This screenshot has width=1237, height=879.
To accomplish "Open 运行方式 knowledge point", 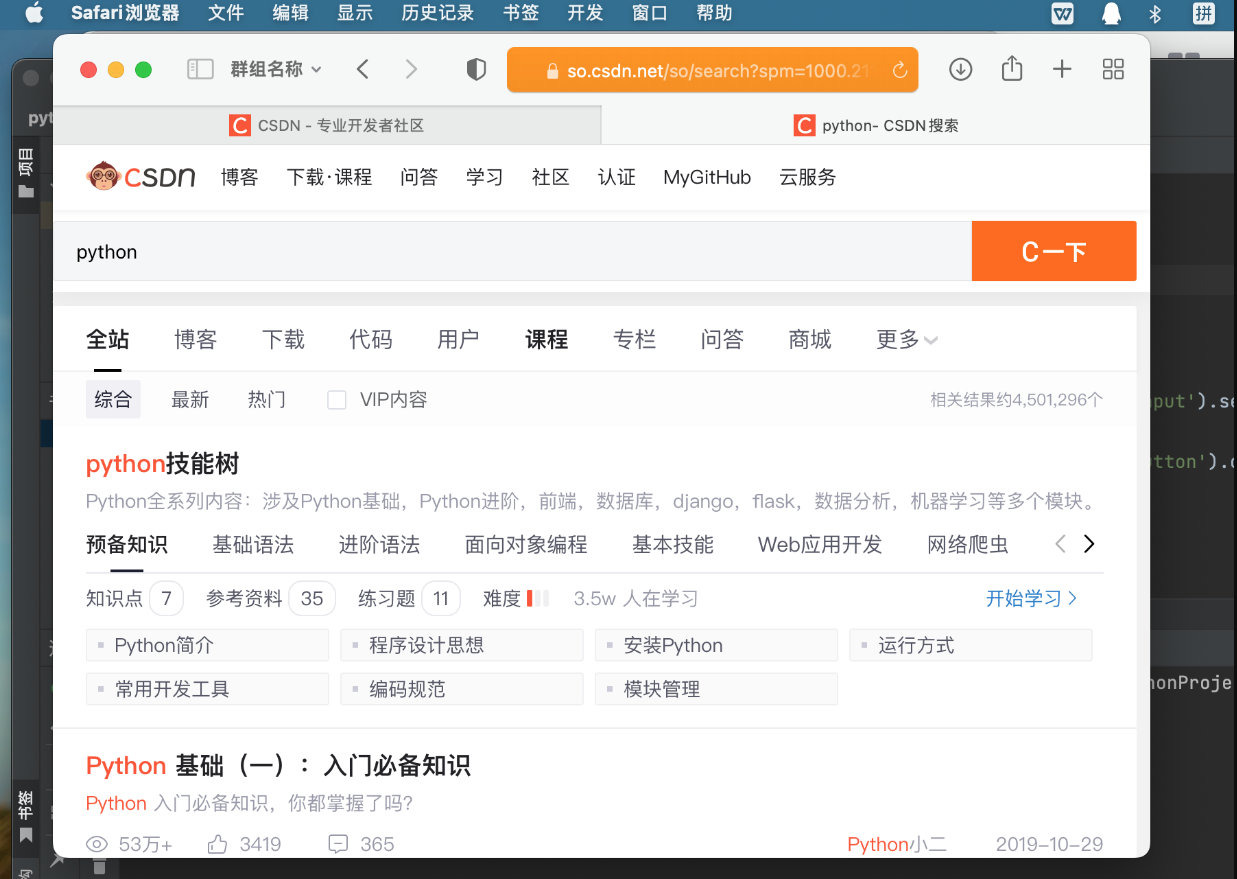I will coord(971,645).
